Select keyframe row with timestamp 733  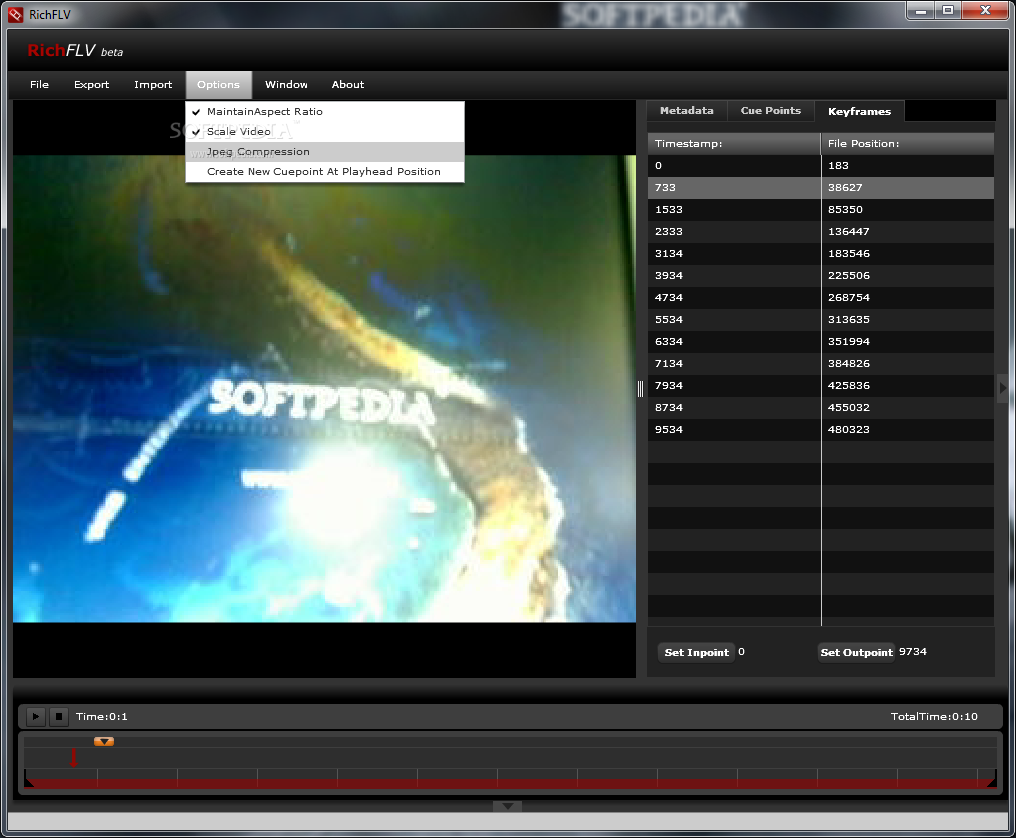point(821,187)
